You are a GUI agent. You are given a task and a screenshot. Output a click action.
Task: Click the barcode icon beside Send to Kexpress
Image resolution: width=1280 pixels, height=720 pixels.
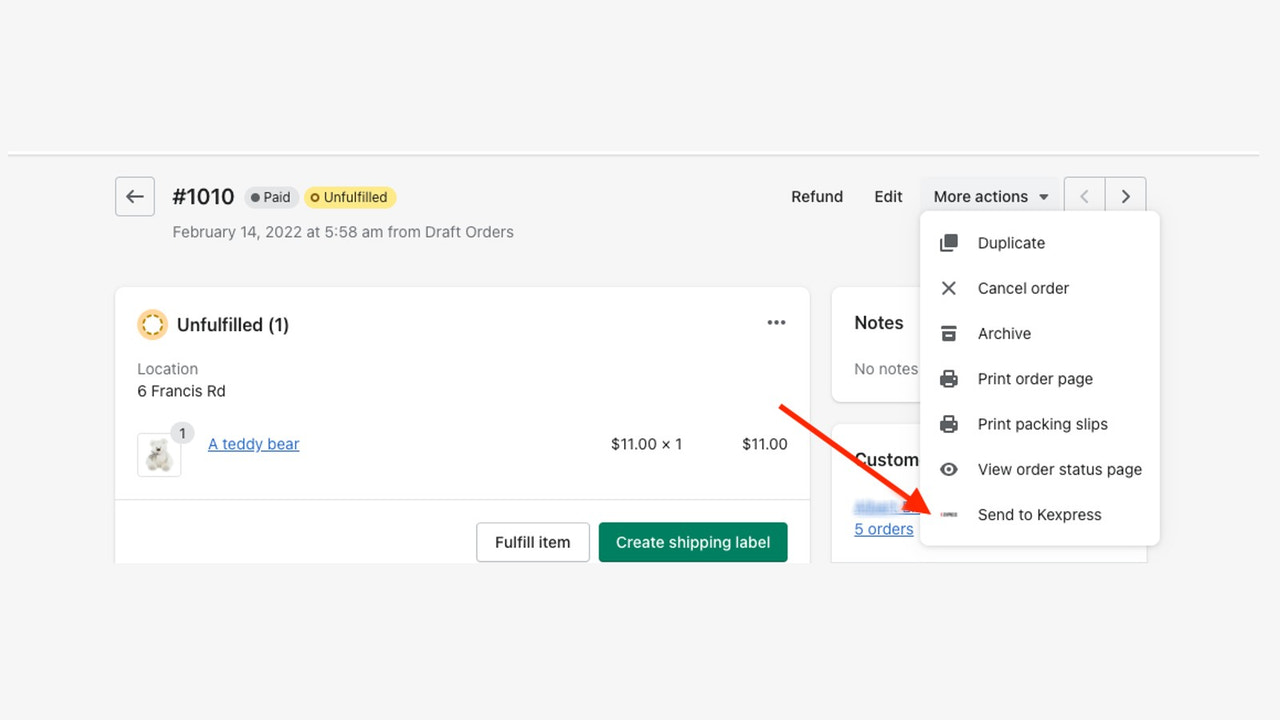(x=947, y=514)
